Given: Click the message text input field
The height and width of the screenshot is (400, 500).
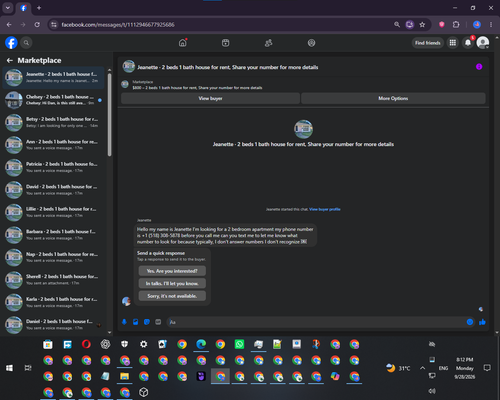Looking at the screenshot, I should [317, 322].
